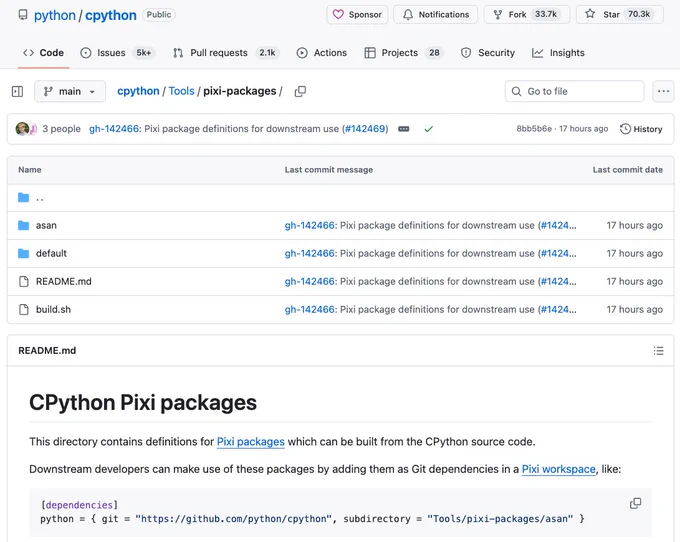Open the three-dot more options menu
680x542 pixels.
point(664,91)
